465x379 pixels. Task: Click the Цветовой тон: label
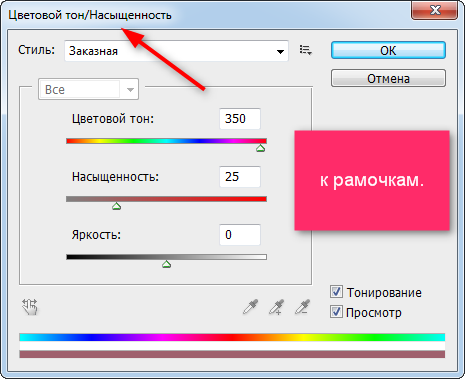(x=113, y=119)
